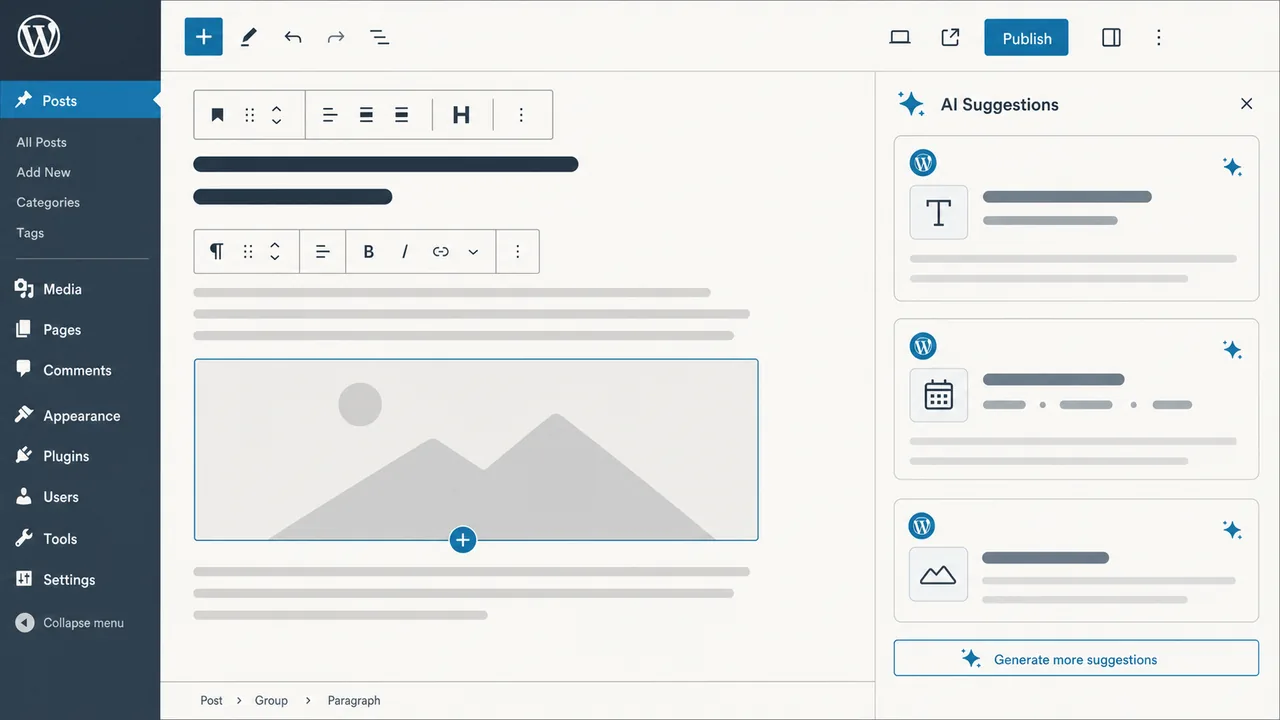Click the paragraph text below the image
Viewport: 1280px width, 720px height.
(x=471, y=593)
